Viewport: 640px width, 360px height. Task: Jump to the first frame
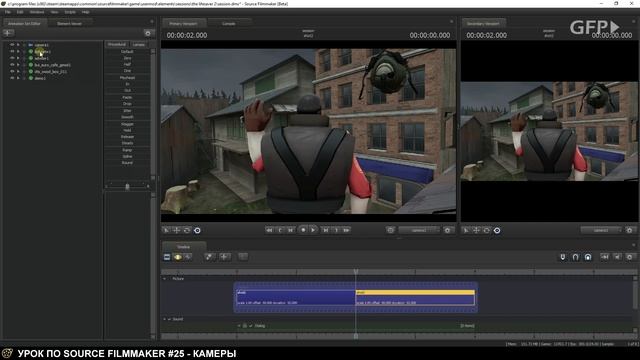(269, 230)
